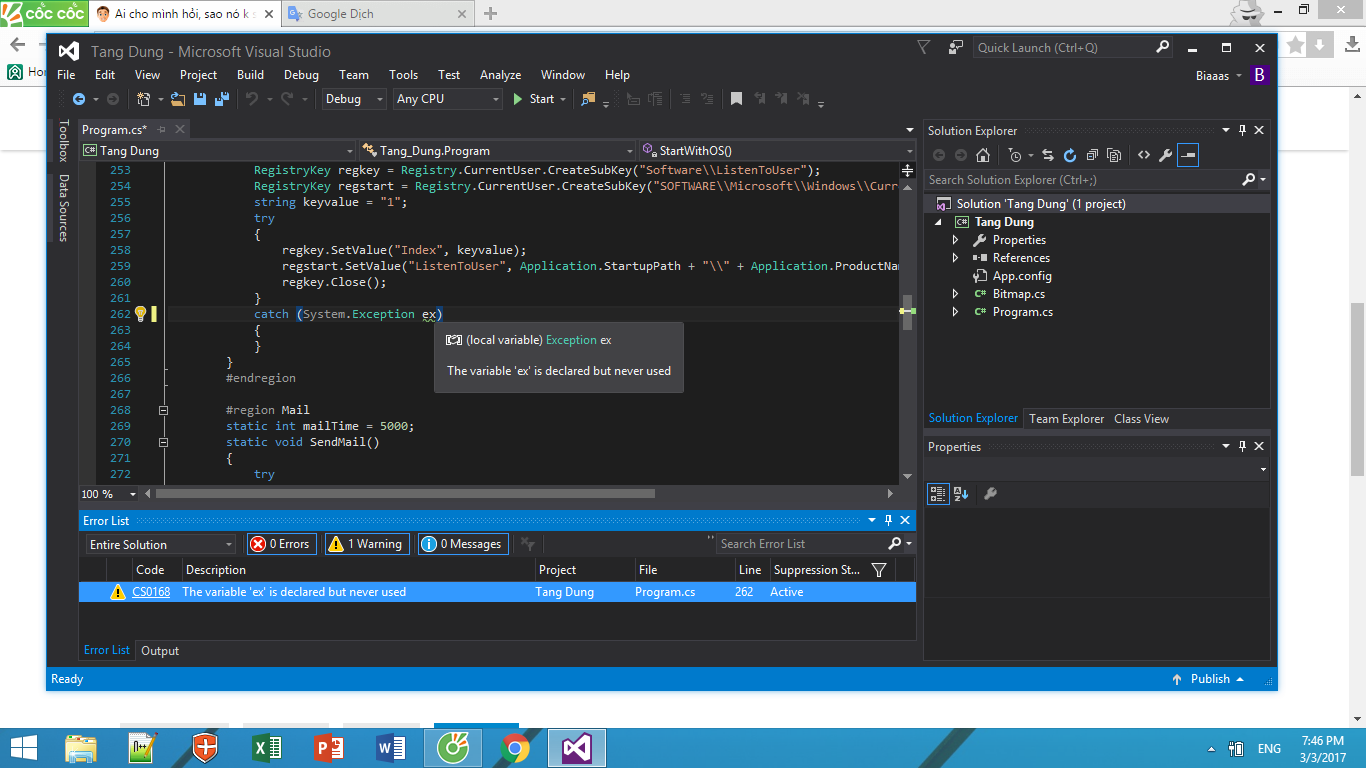This screenshot has width=1366, height=768.
Task: Click the bookmark icon in the toolbar
Action: 736,99
